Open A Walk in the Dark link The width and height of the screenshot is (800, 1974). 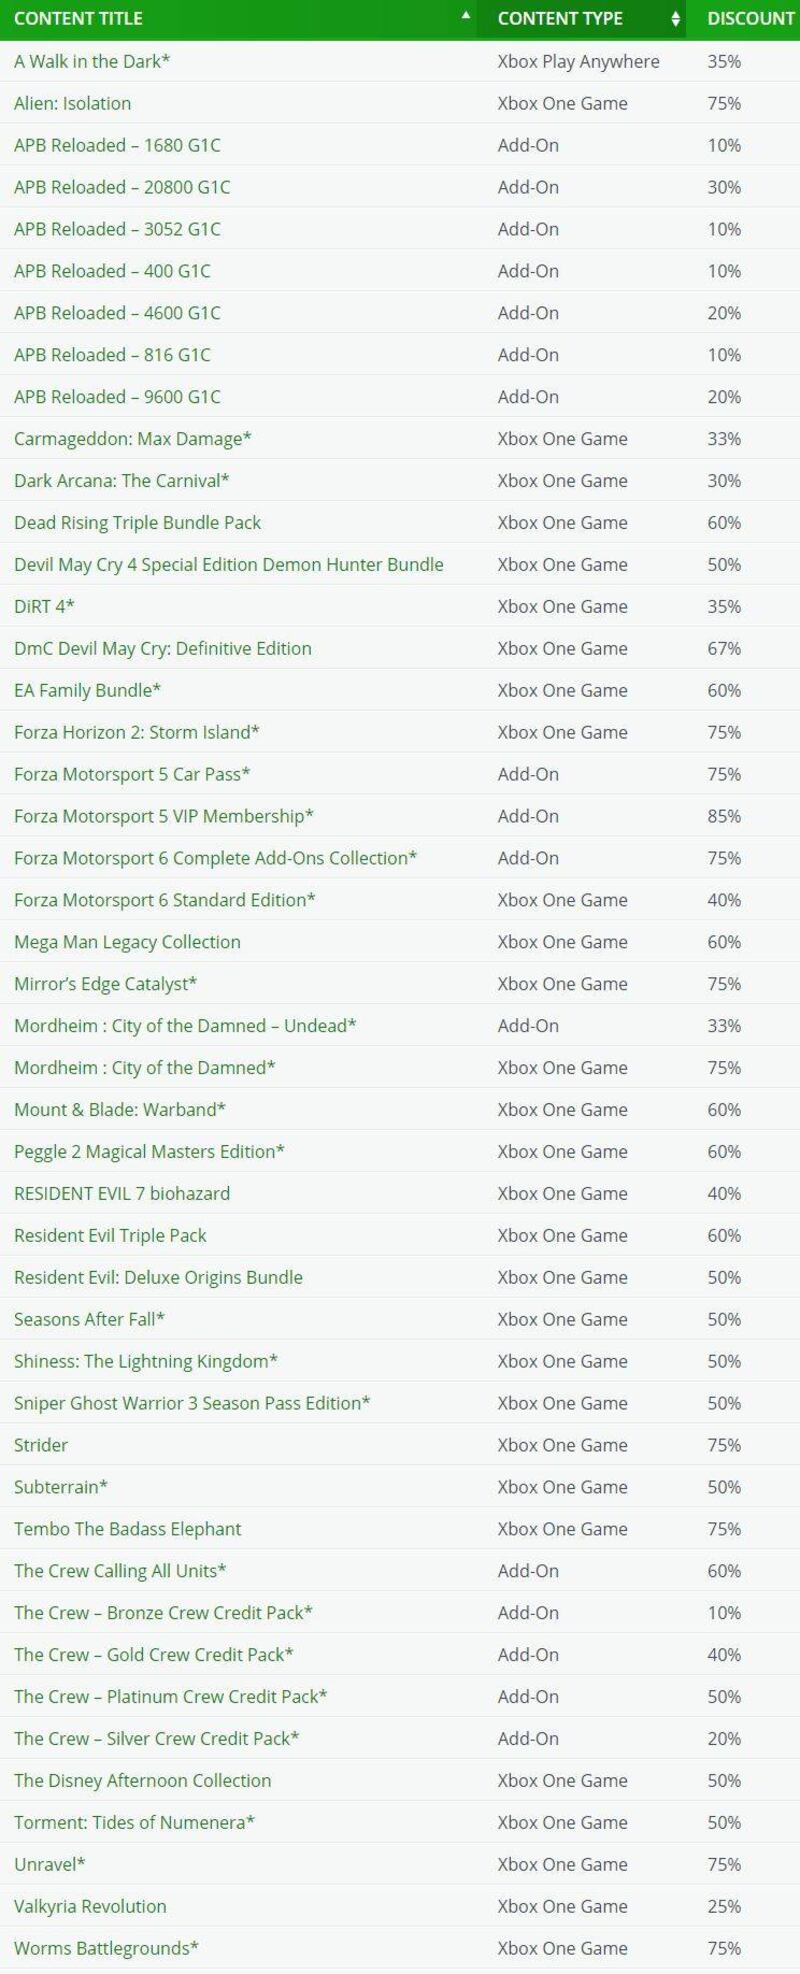point(91,61)
